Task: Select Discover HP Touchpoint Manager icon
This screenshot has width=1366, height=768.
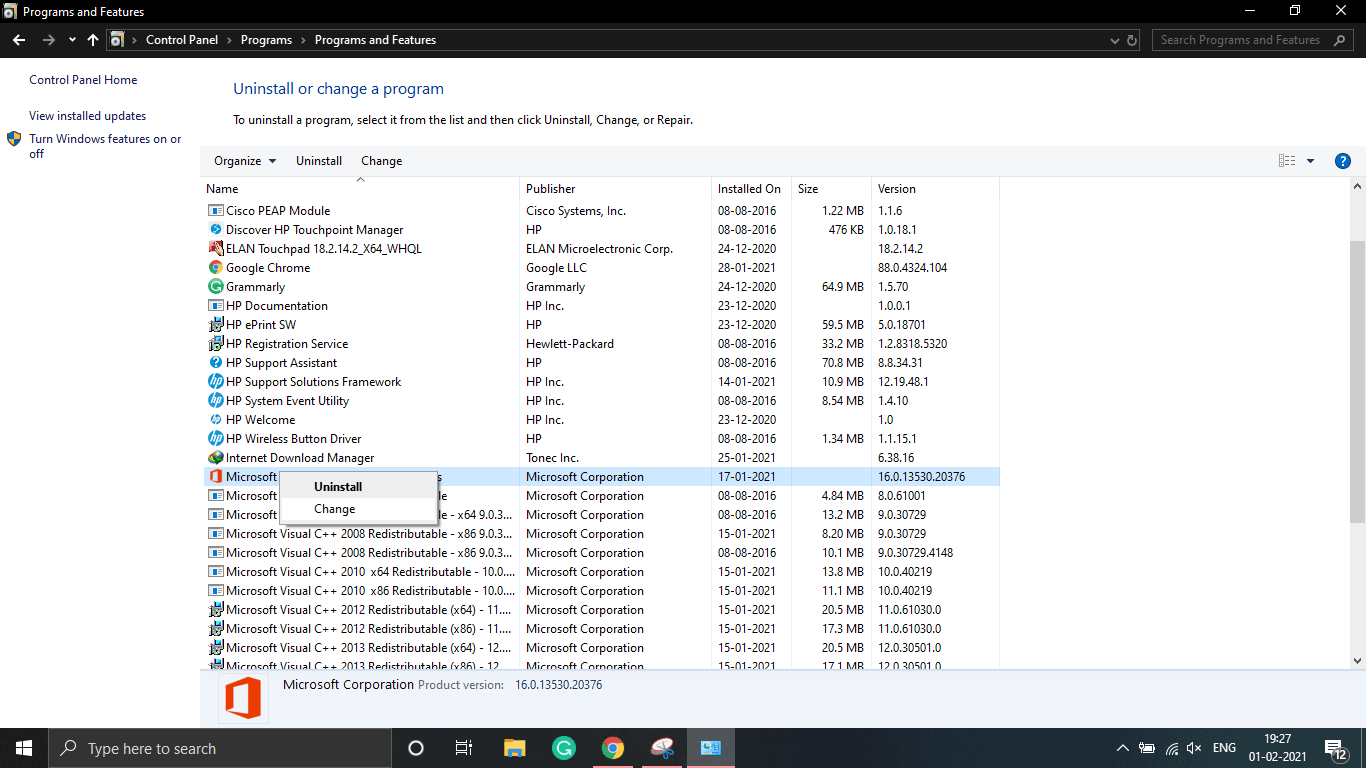Action: pos(215,230)
